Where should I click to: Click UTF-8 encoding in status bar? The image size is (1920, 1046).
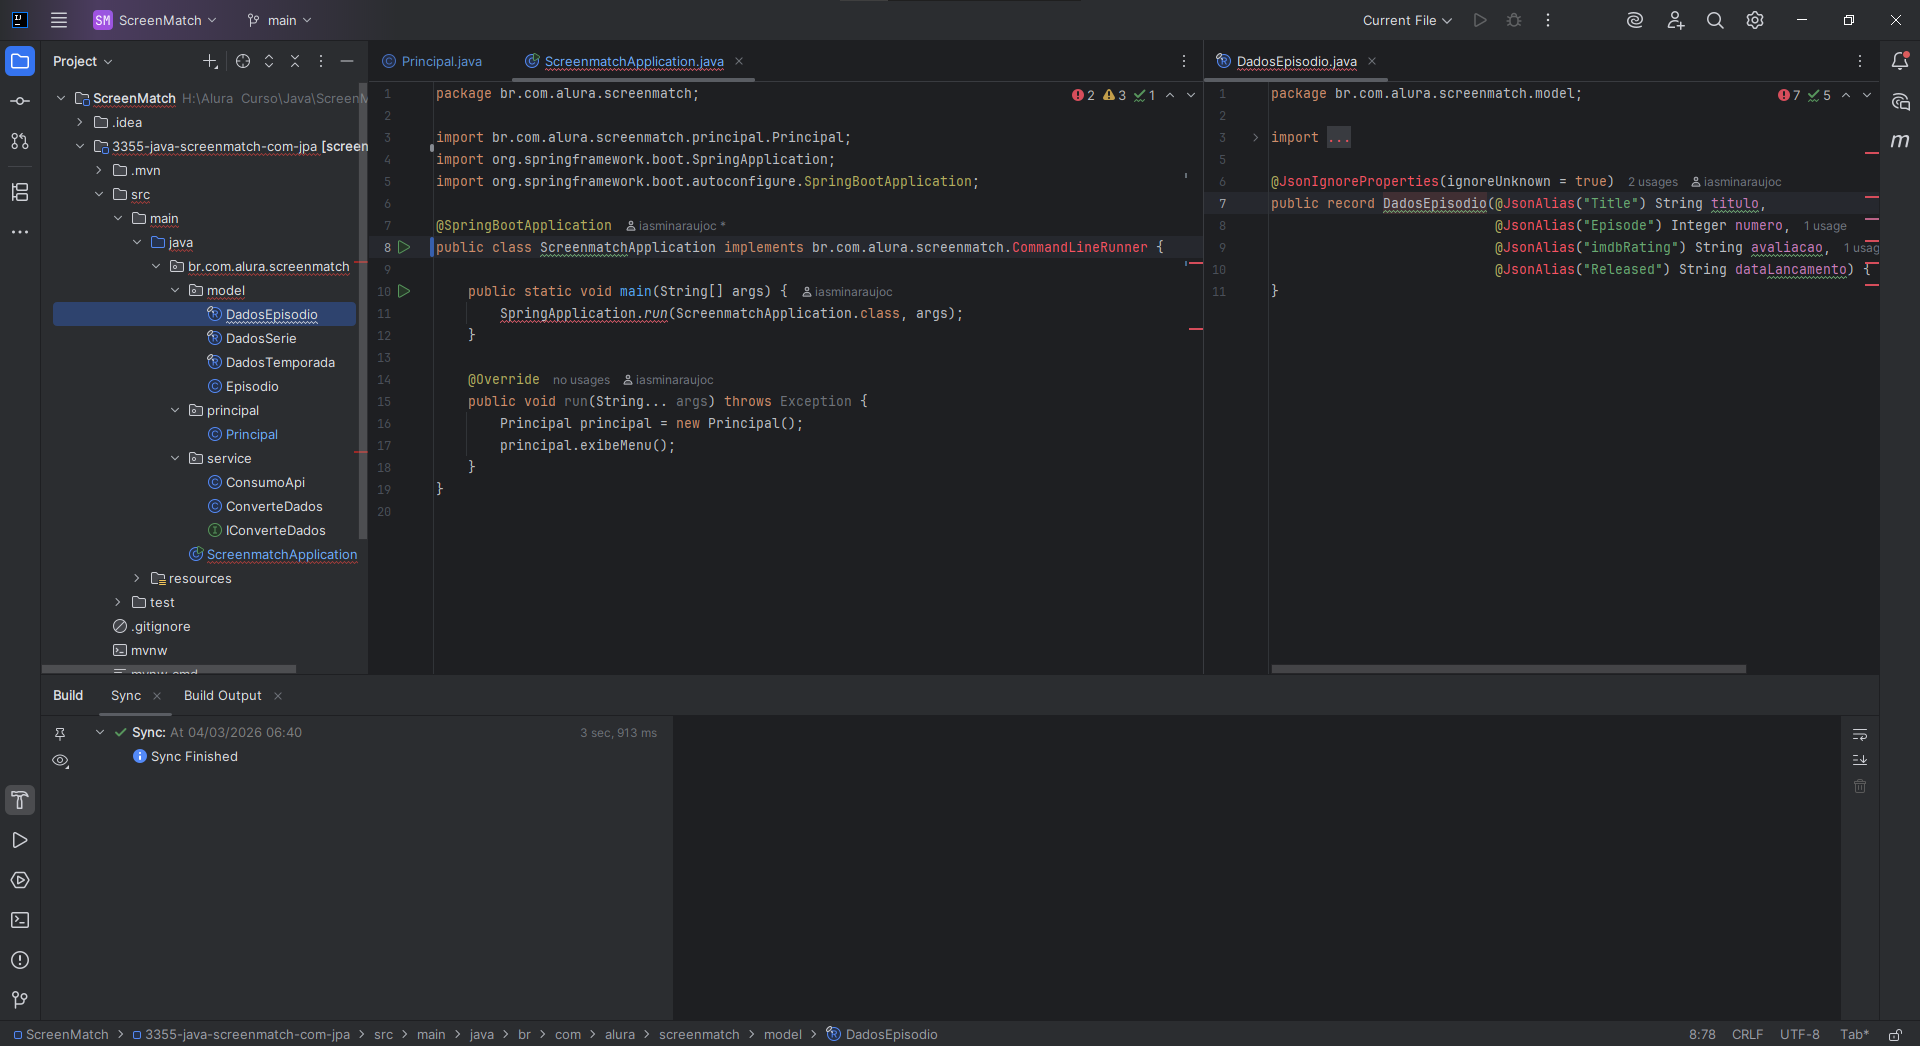point(1799,1034)
